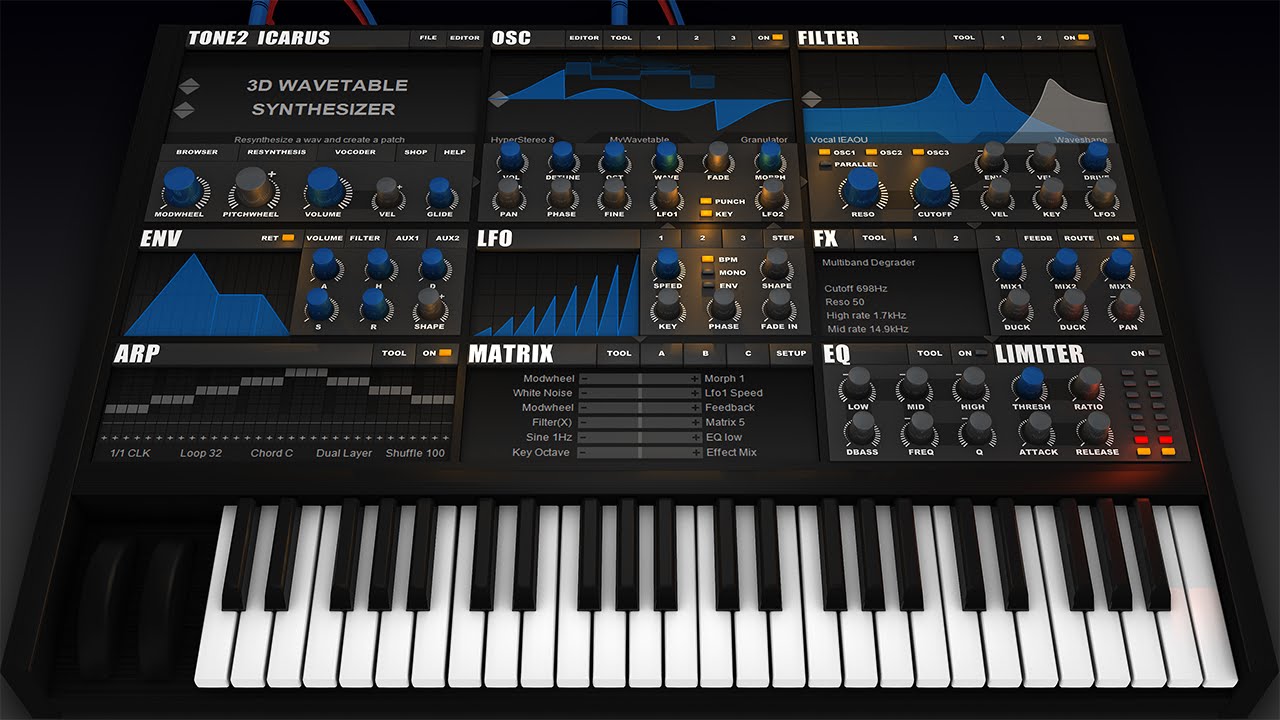Open the SHOP
The width and height of the screenshot is (1280, 720).
point(415,152)
